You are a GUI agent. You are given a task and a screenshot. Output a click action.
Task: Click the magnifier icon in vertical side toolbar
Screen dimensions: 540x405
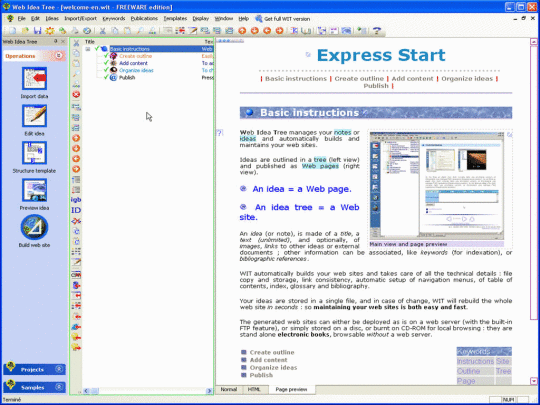tap(76, 74)
